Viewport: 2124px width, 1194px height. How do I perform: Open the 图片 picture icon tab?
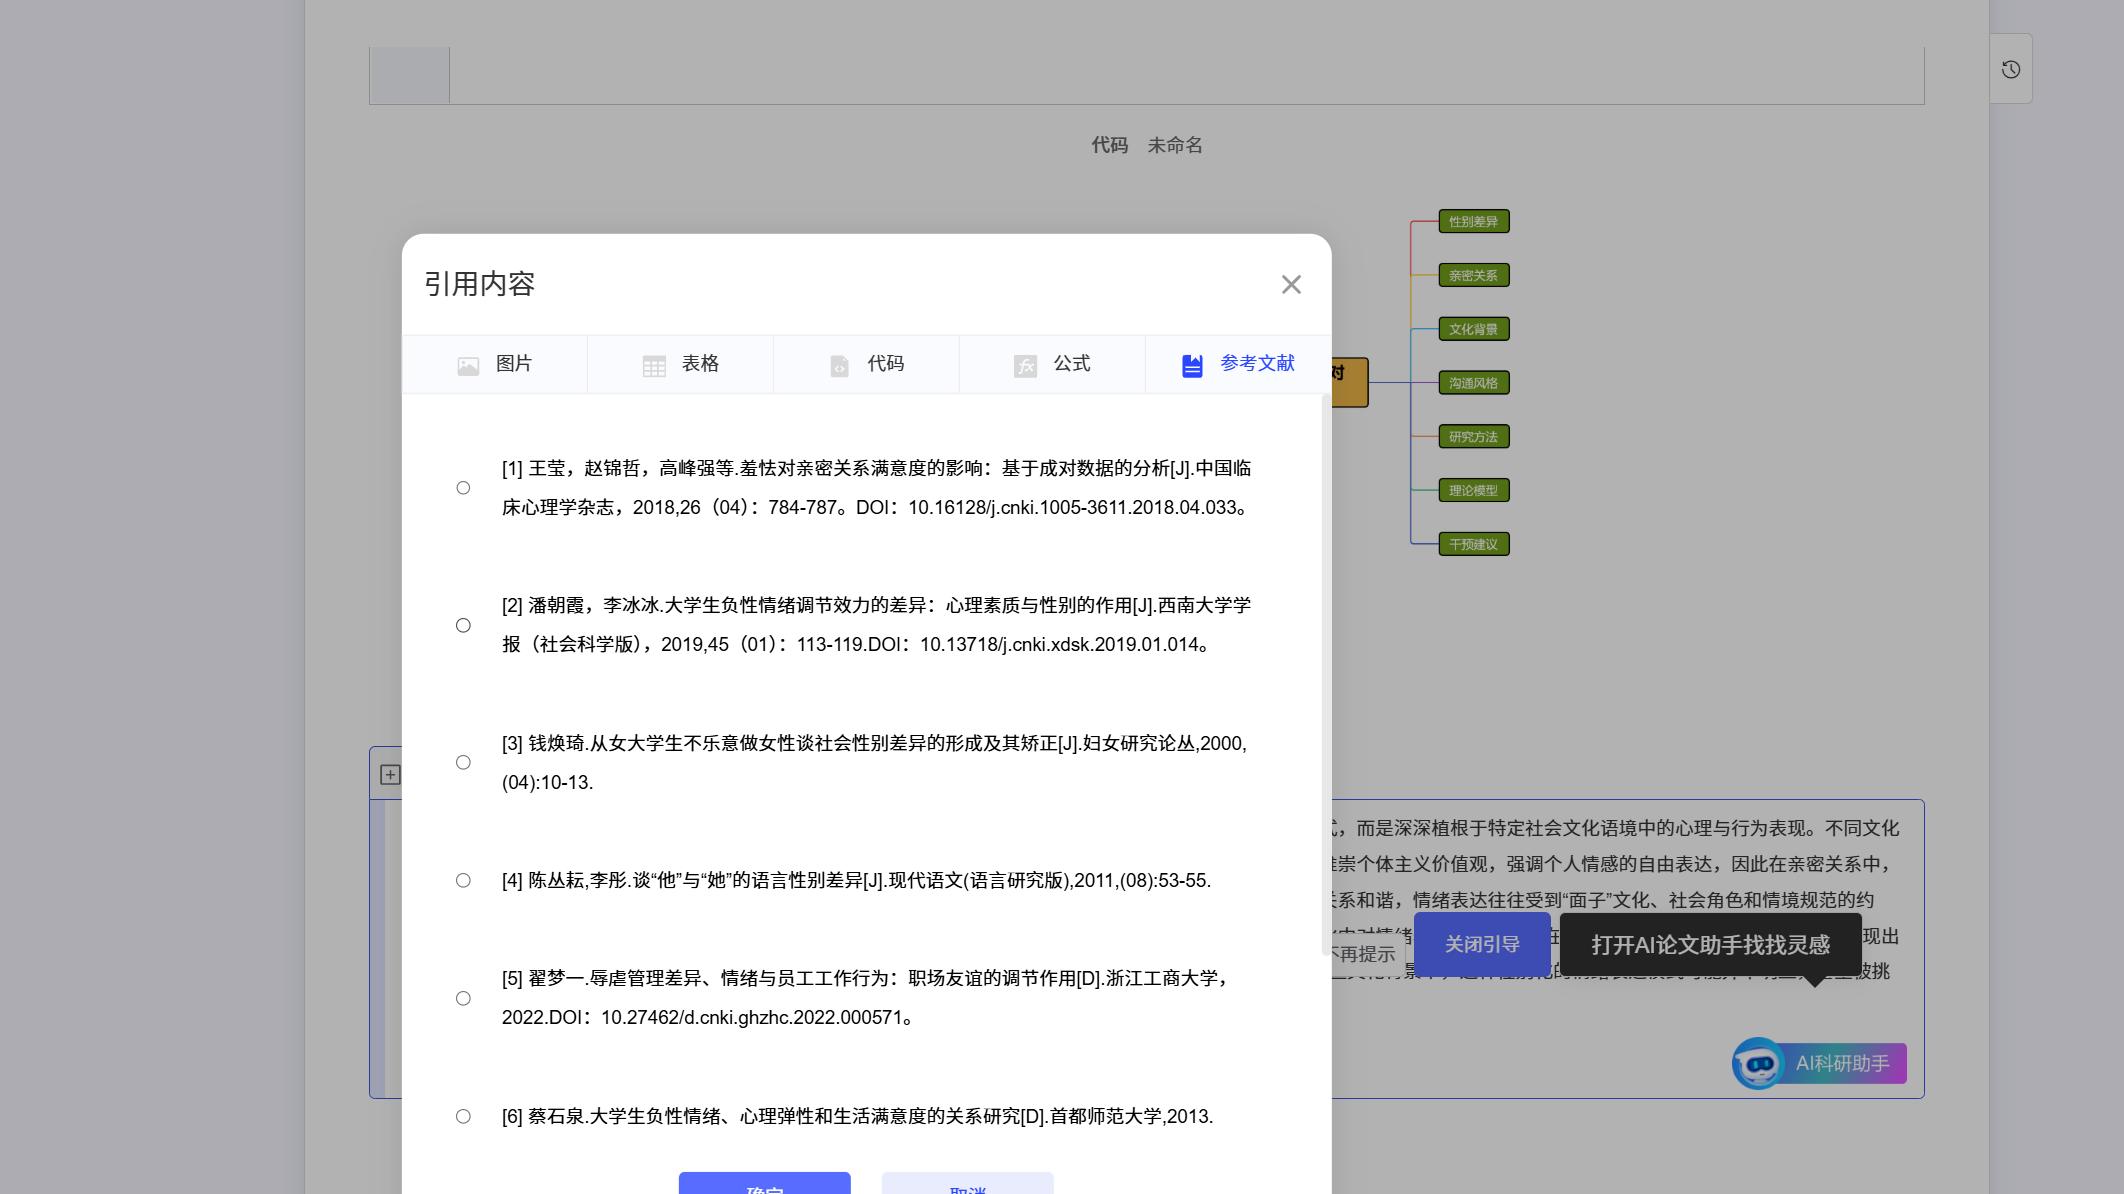tap(469, 364)
